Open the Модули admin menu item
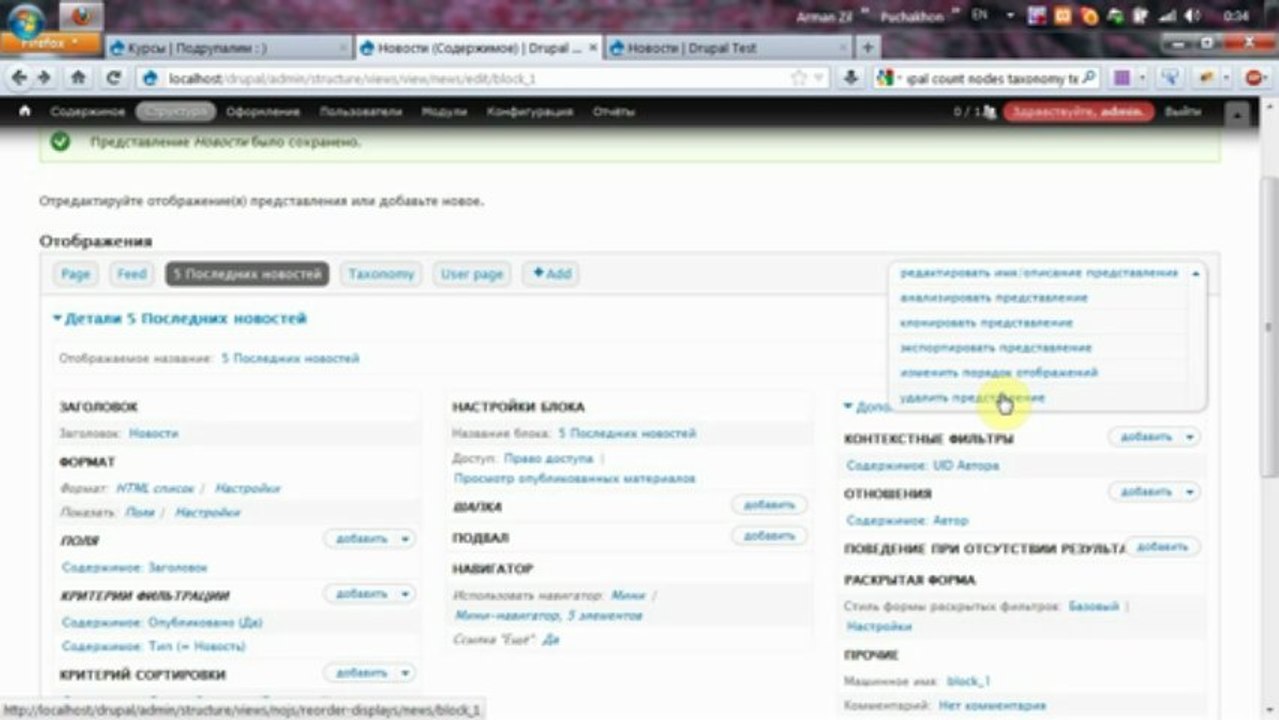This screenshot has height=720, width=1279. (444, 112)
